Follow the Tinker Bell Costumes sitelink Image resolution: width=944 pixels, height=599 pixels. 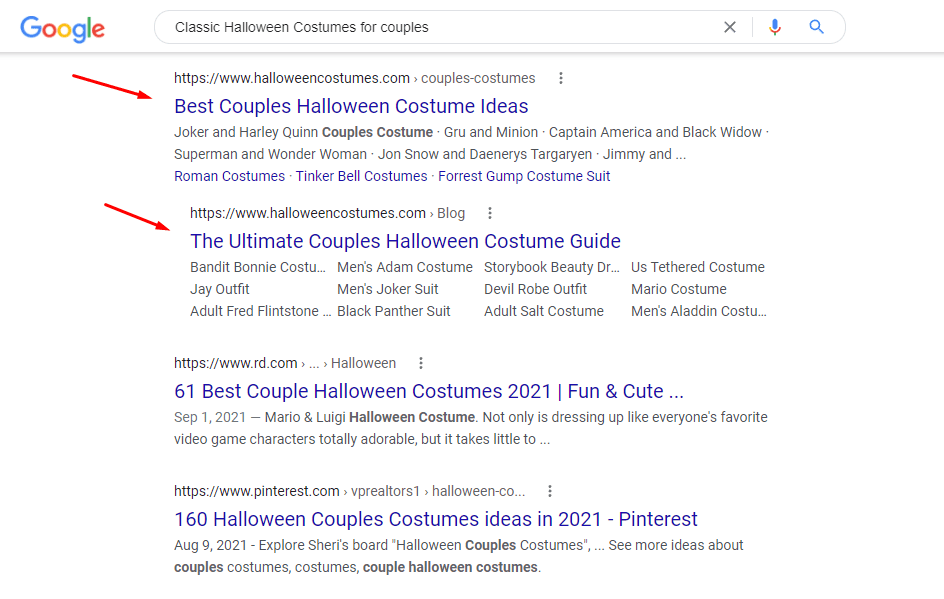[361, 176]
